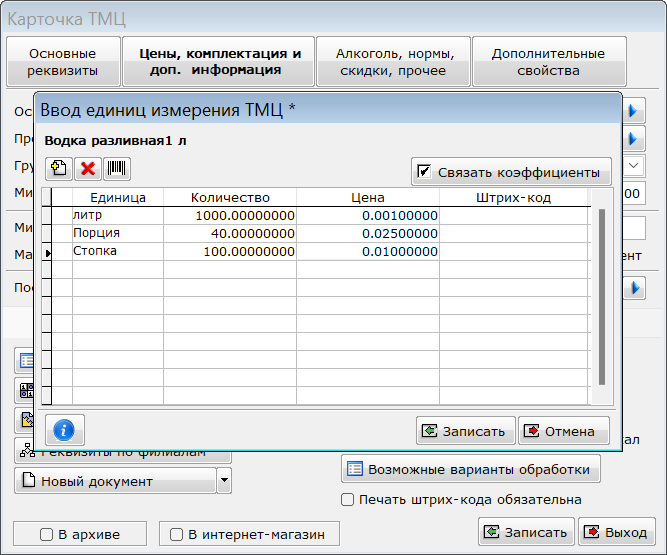667x555 pixels.
Task: Click the 'Штрих-код' column header
Action: [x=513, y=197]
